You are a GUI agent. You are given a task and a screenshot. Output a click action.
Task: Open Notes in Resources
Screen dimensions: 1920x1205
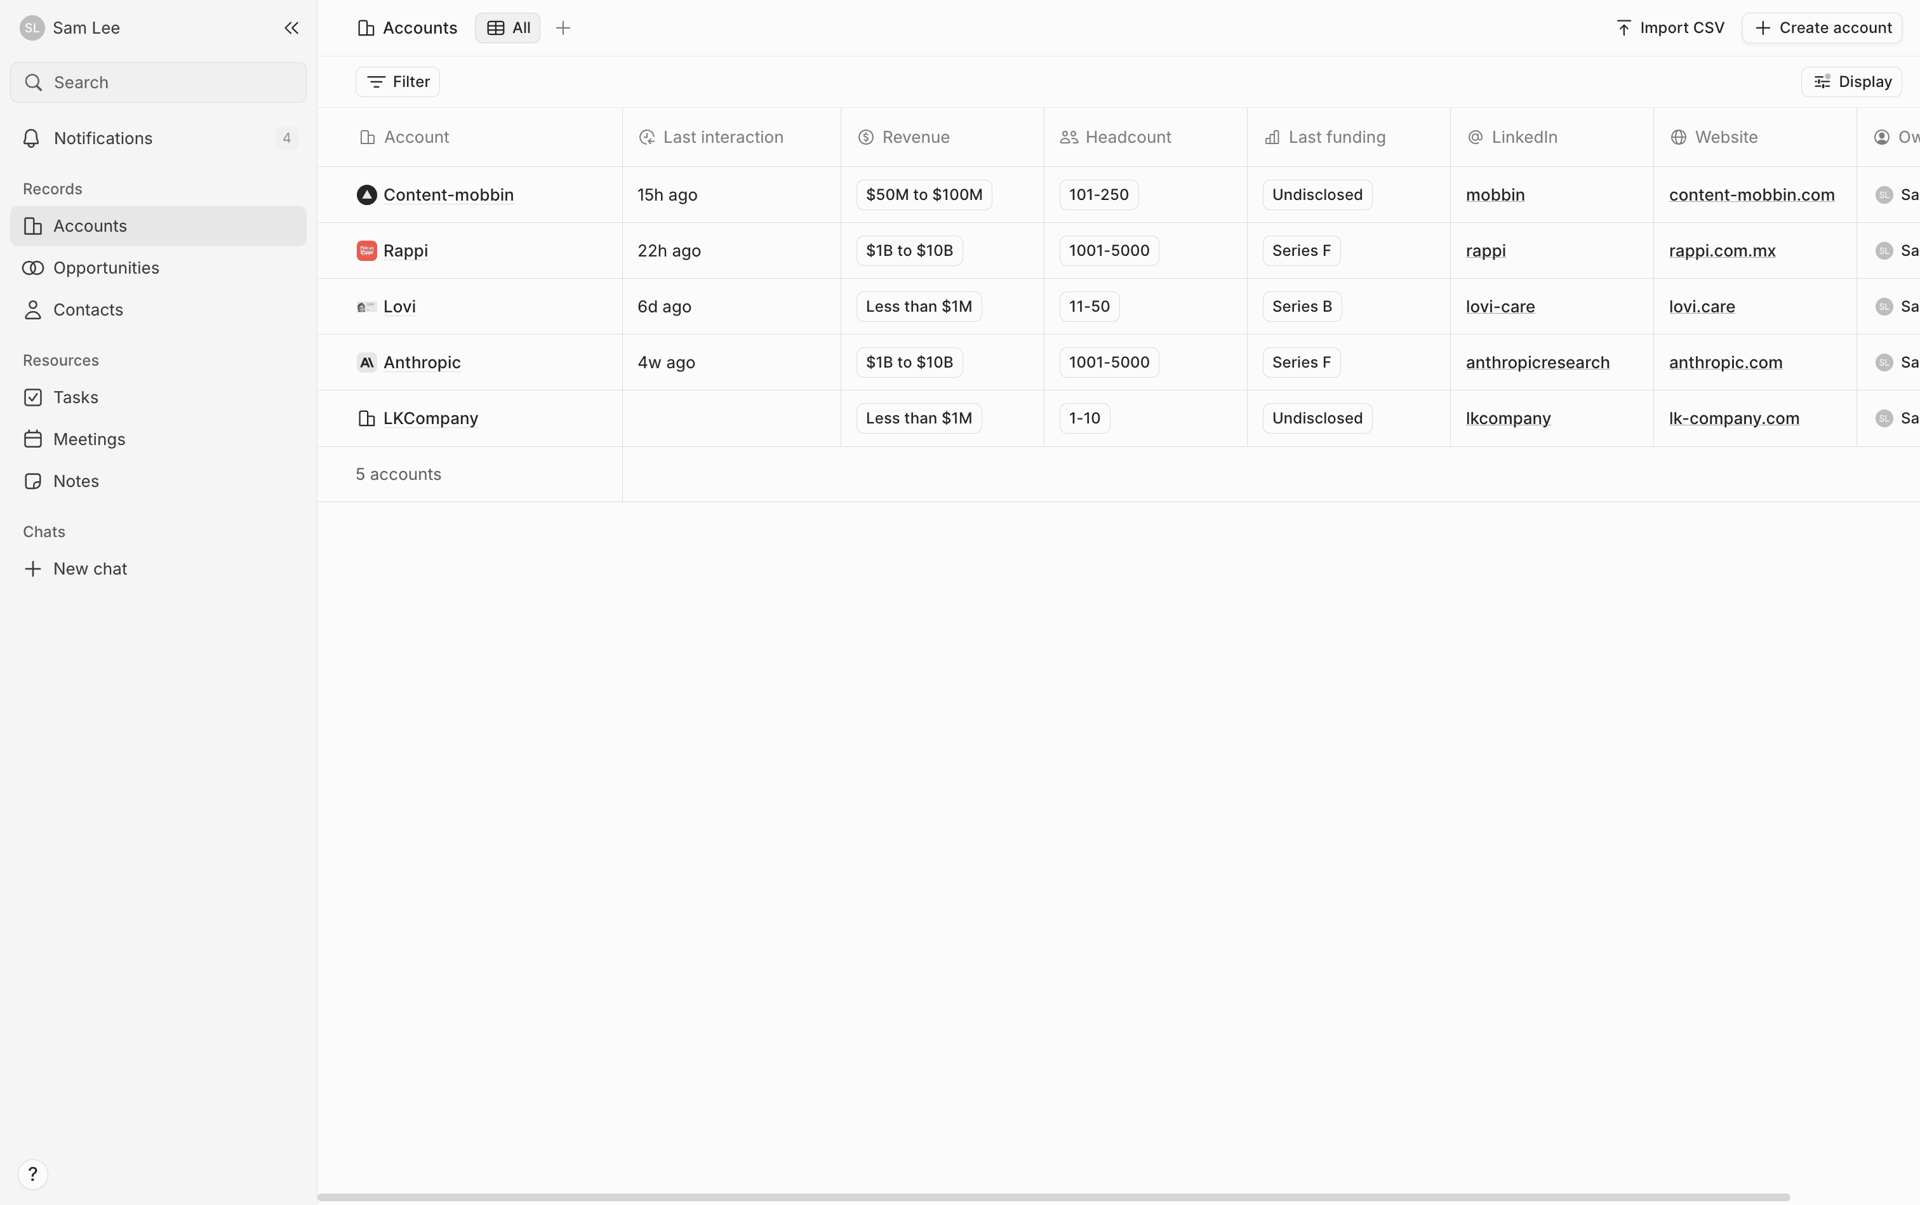tap(158, 481)
